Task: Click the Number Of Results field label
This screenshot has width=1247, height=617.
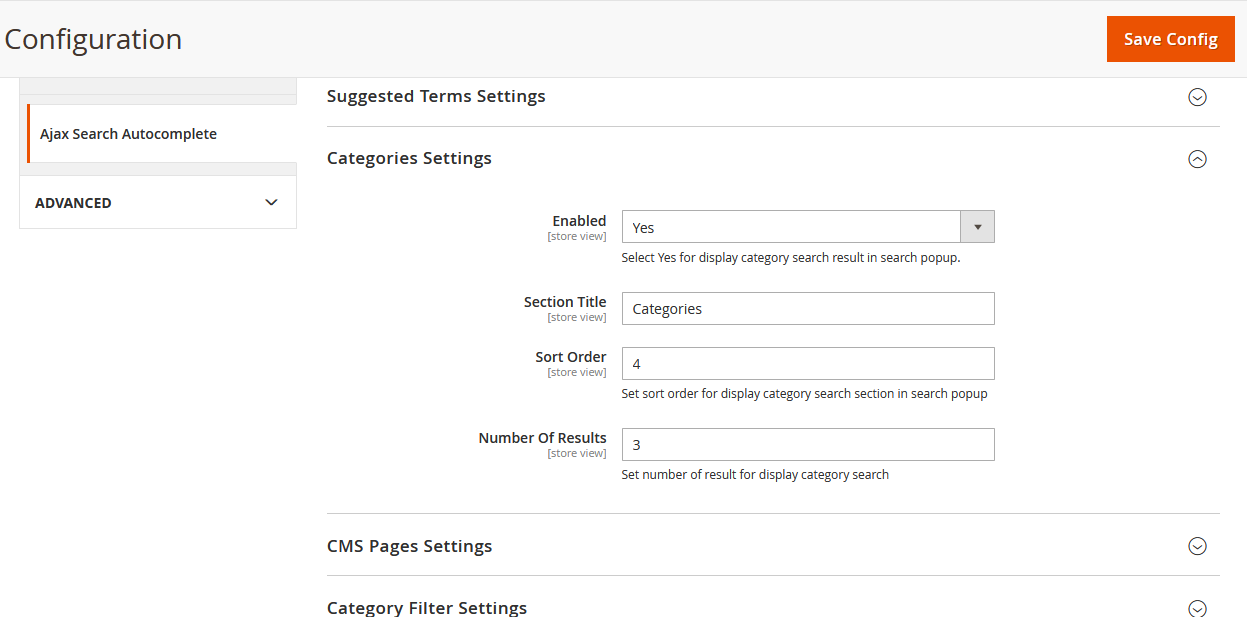Action: [542, 438]
